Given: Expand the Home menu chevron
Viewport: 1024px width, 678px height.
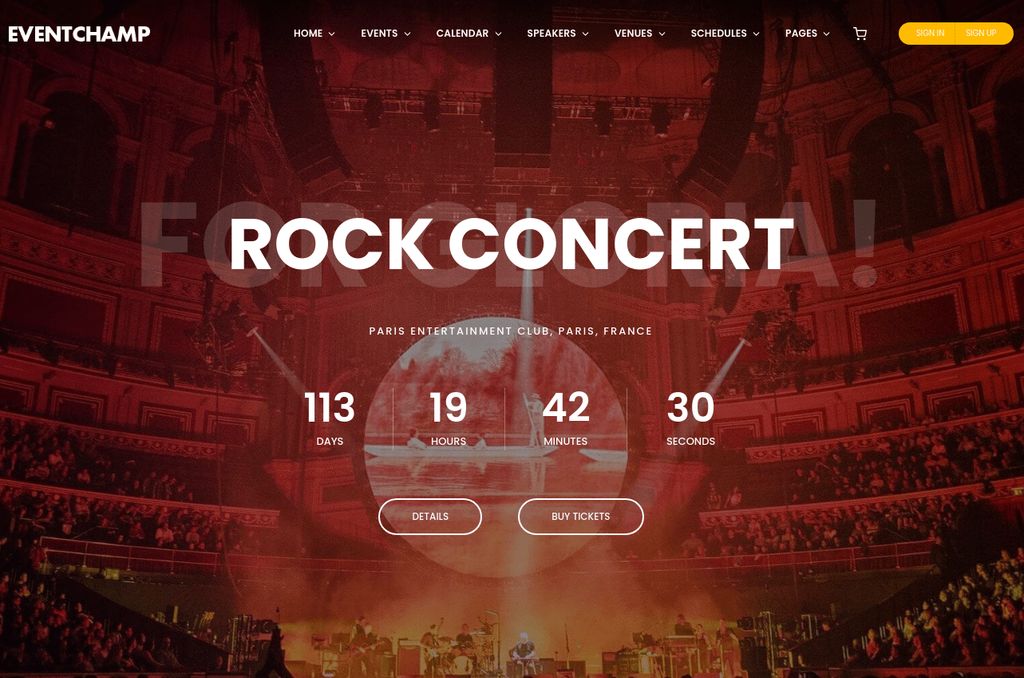Looking at the screenshot, I should (x=332, y=34).
